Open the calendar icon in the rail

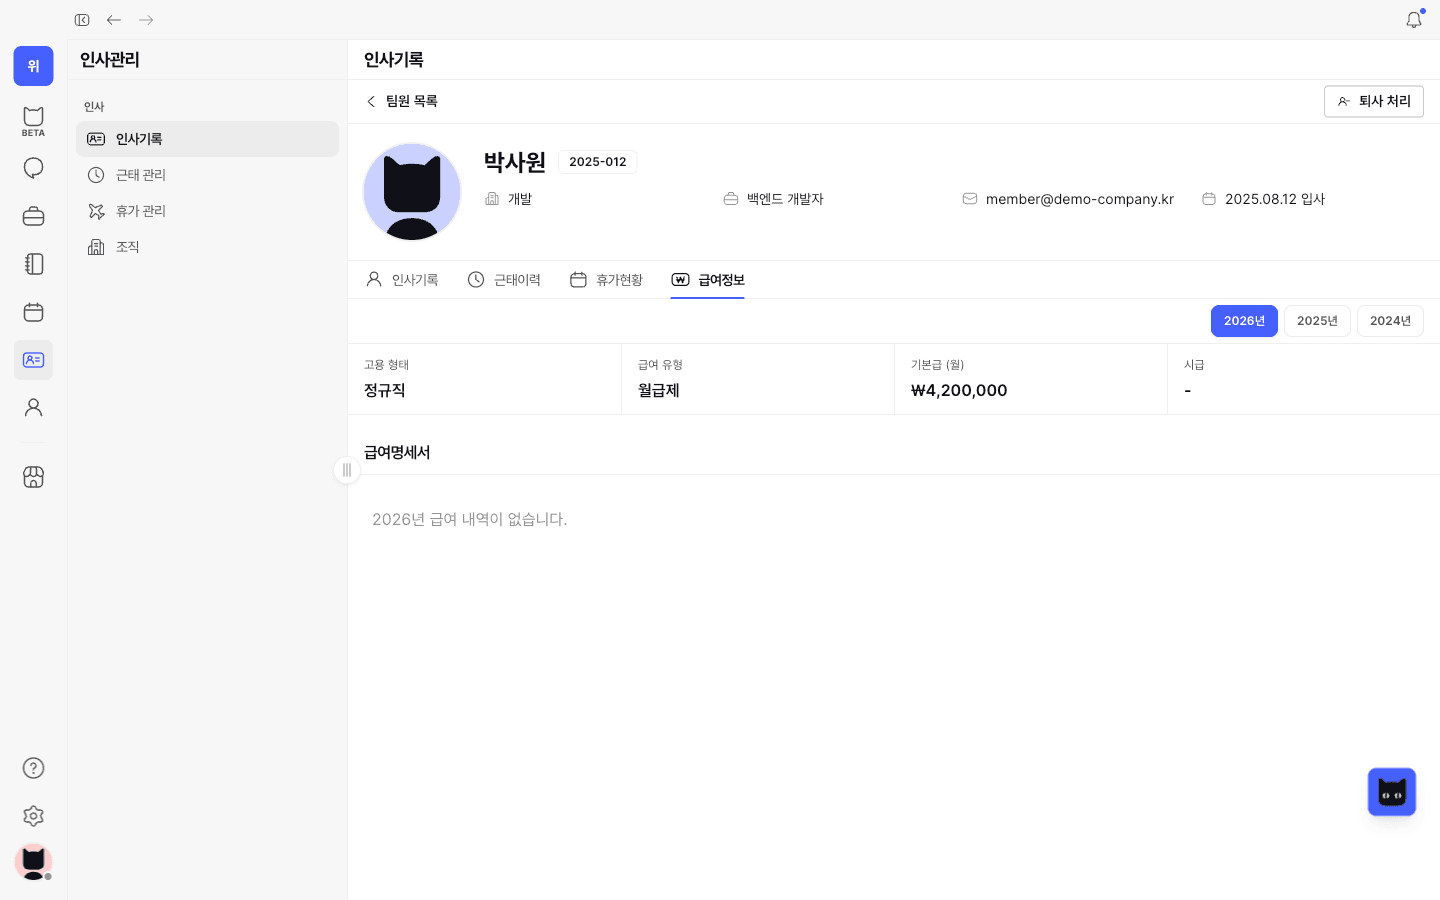click(33, 312)
